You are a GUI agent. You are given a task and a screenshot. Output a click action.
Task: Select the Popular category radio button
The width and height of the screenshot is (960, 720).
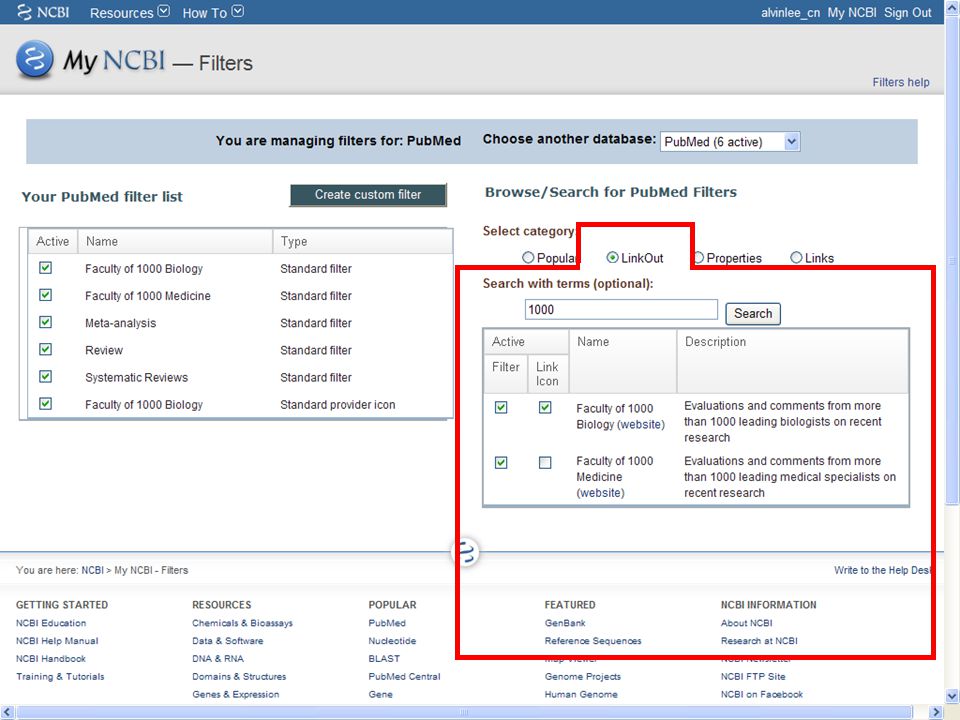coord(528,258)
